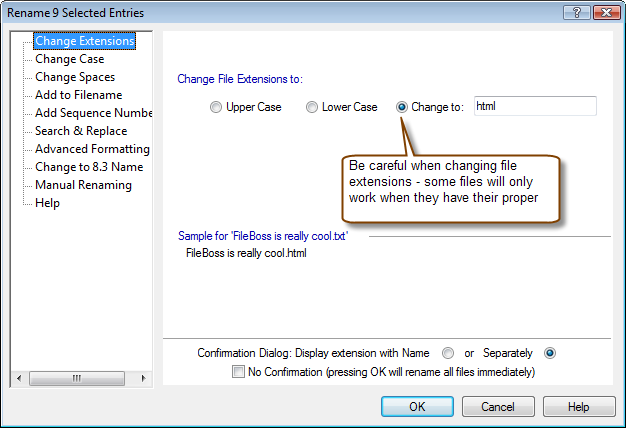Choose Manual Renaming tree item
Screen dimensions: 626x428
click(83, 185)
